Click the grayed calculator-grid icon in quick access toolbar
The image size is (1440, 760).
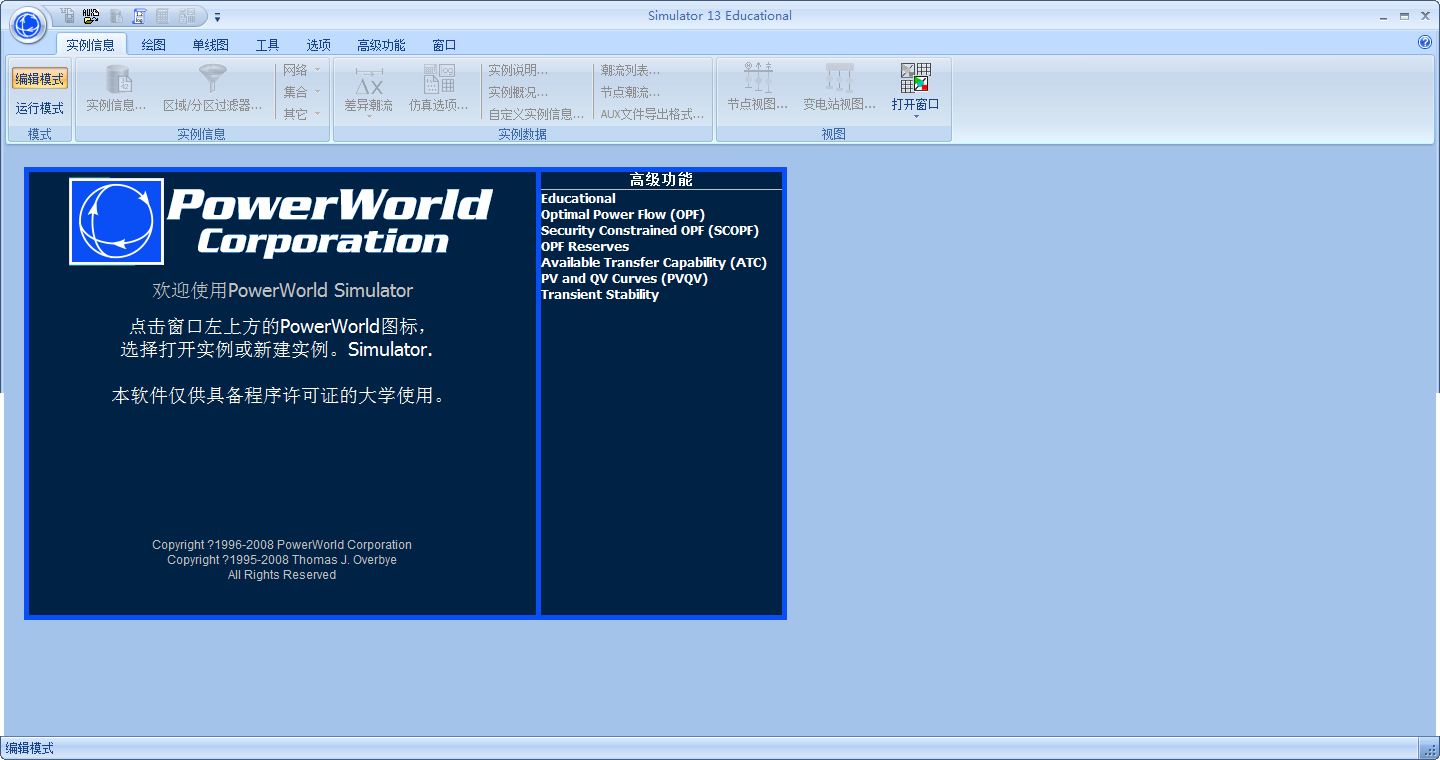click(162, 16)
